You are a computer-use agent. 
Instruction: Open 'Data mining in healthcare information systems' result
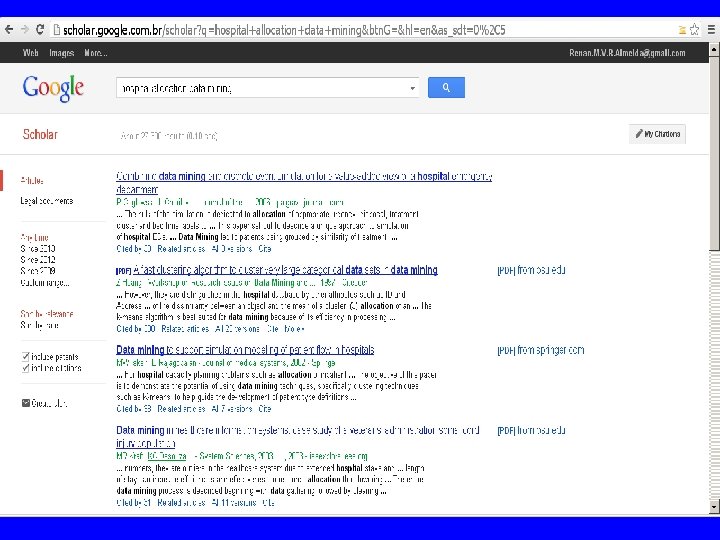(x=298, y=436)
